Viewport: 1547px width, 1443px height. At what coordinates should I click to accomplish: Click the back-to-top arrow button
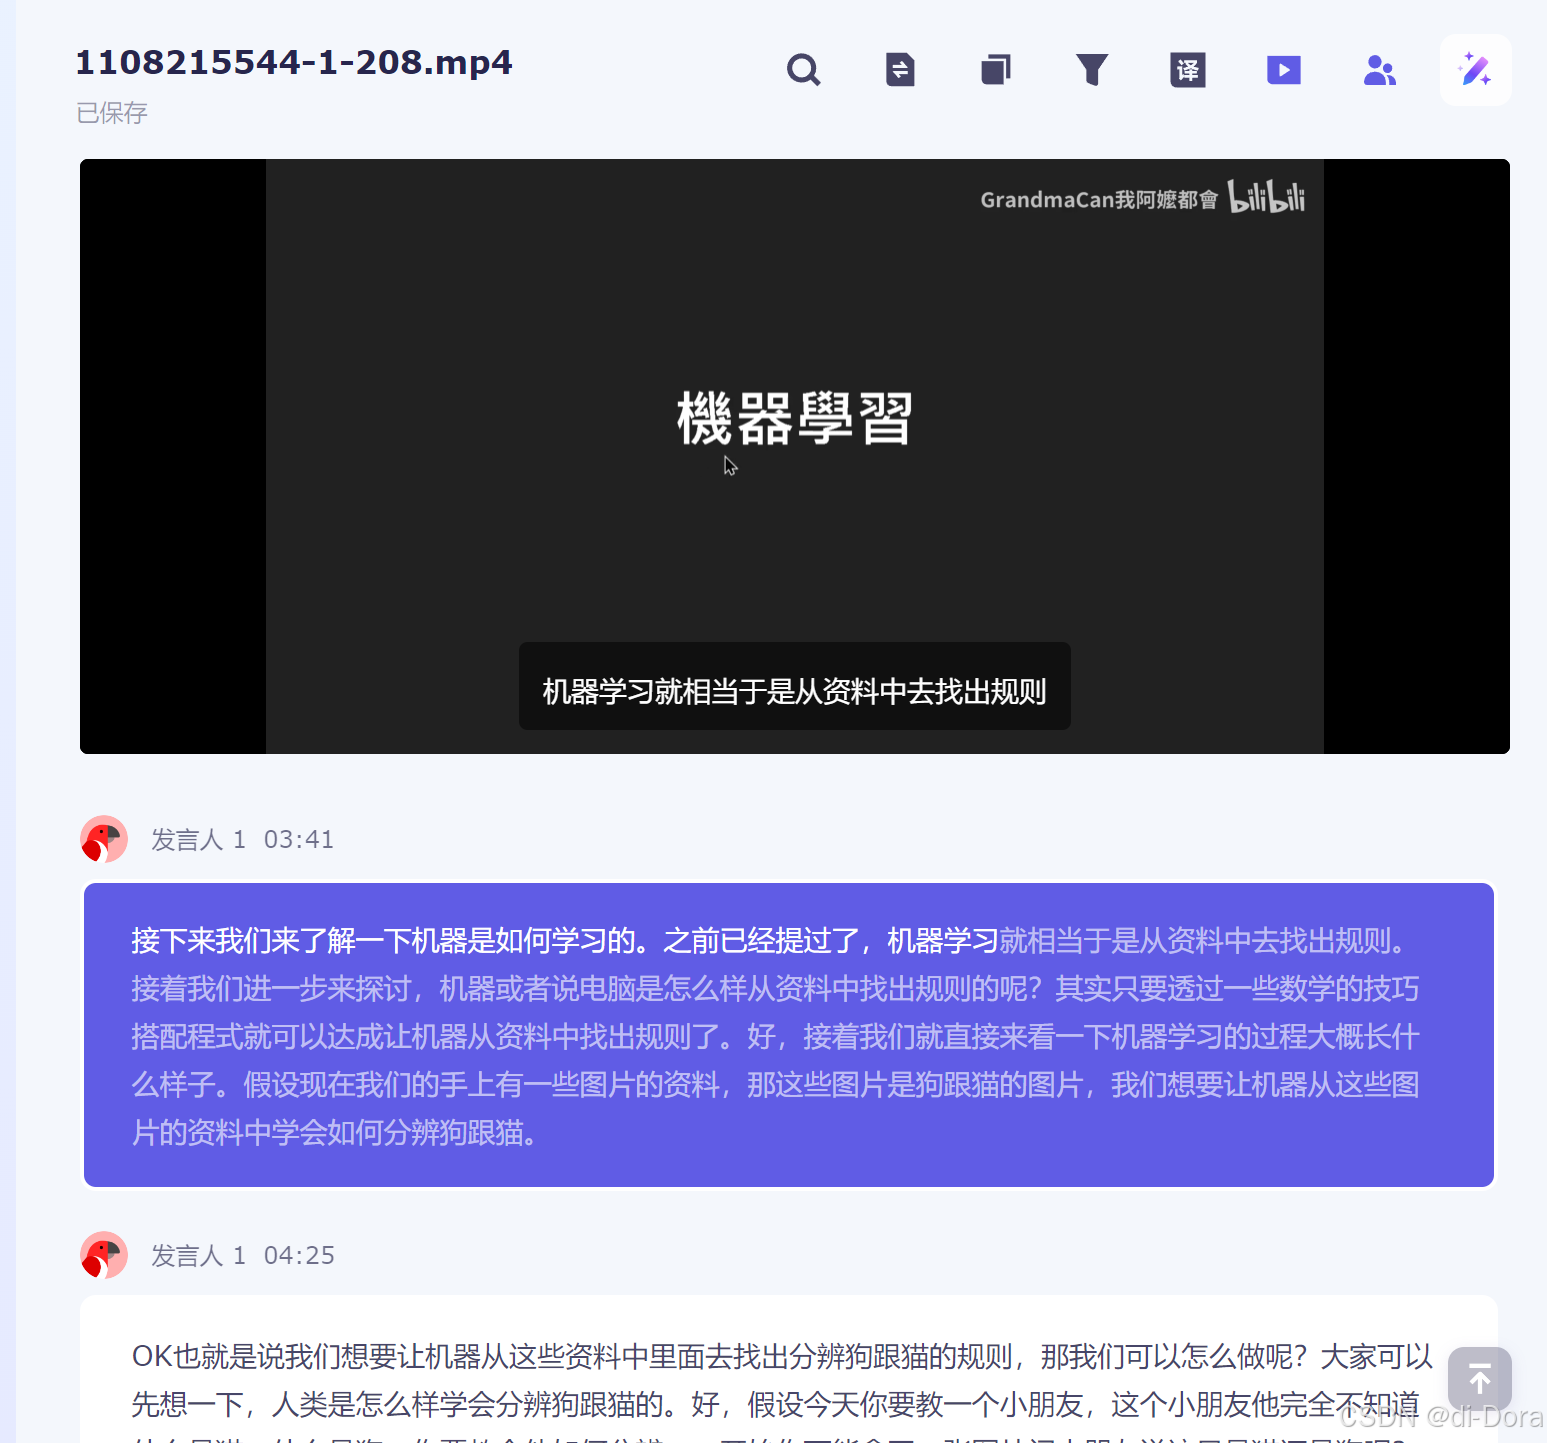pos(1480,1380)
